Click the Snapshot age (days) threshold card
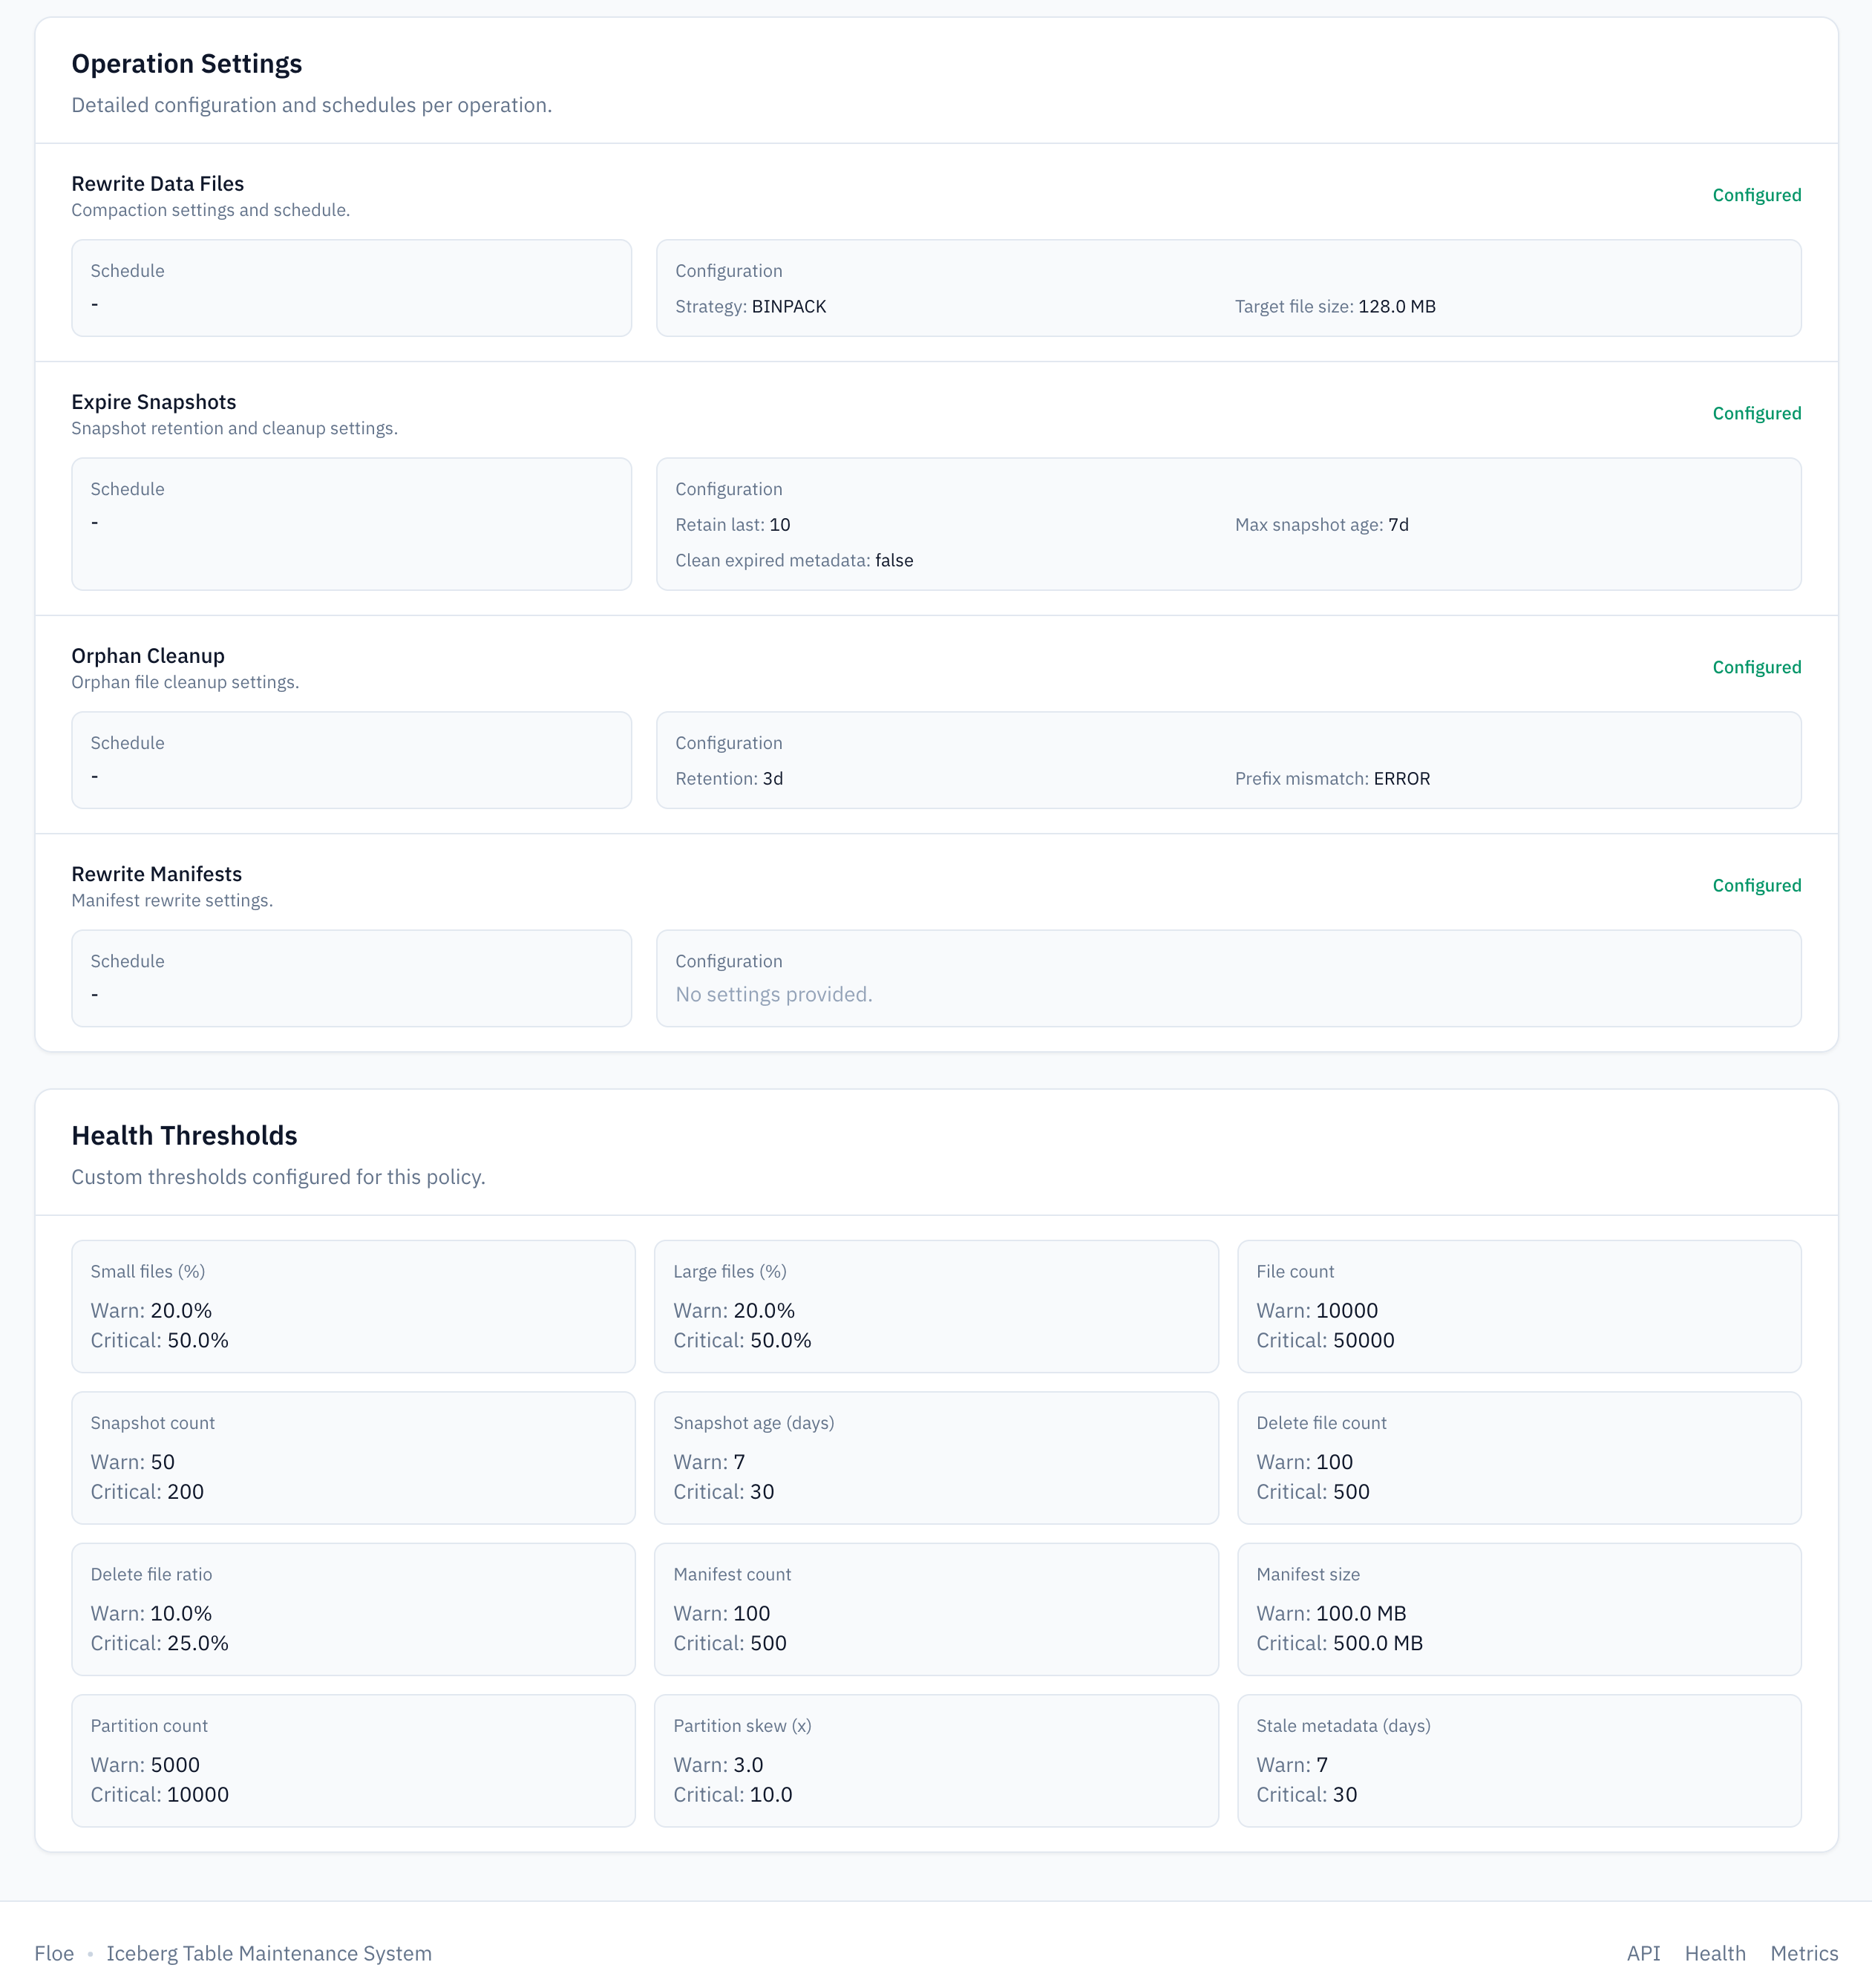The image size is (1872, 1988). click(x=936, y=1457)
